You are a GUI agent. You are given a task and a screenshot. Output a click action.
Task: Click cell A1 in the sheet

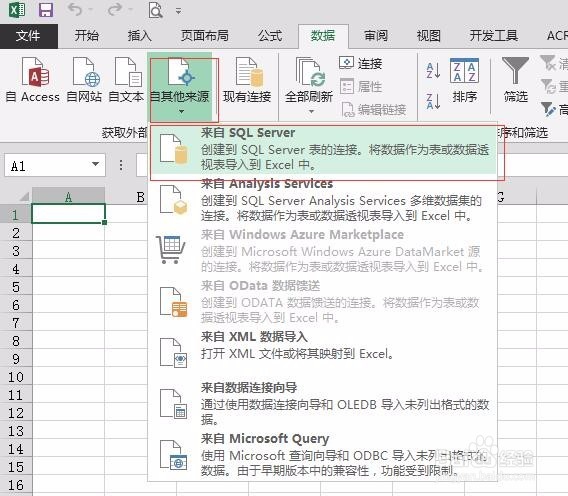pyautogui.click(x=68, y=214)
